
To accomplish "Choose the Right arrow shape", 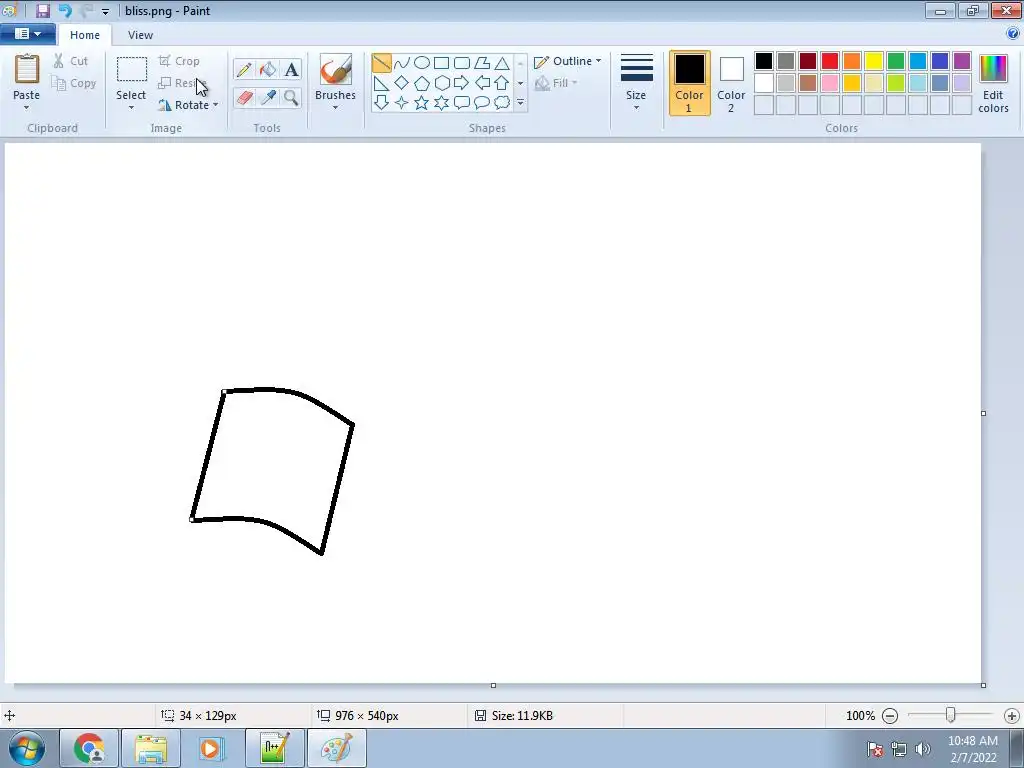I will [x=462, y=83].
